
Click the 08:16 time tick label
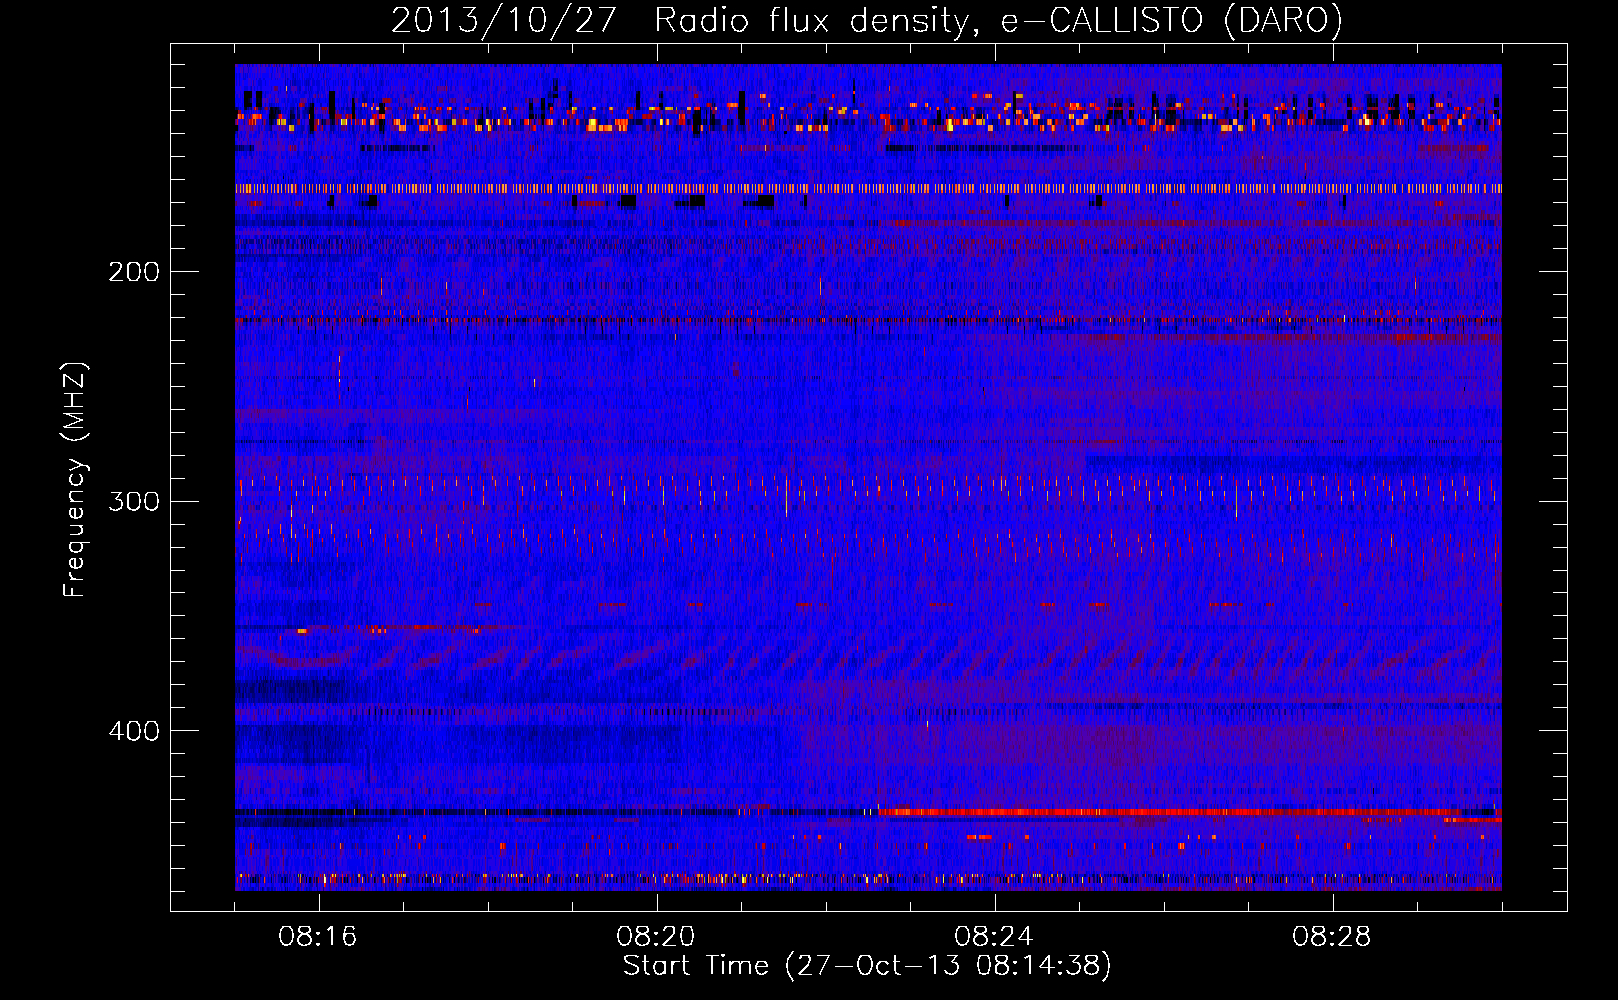click(x=318, y=937)
